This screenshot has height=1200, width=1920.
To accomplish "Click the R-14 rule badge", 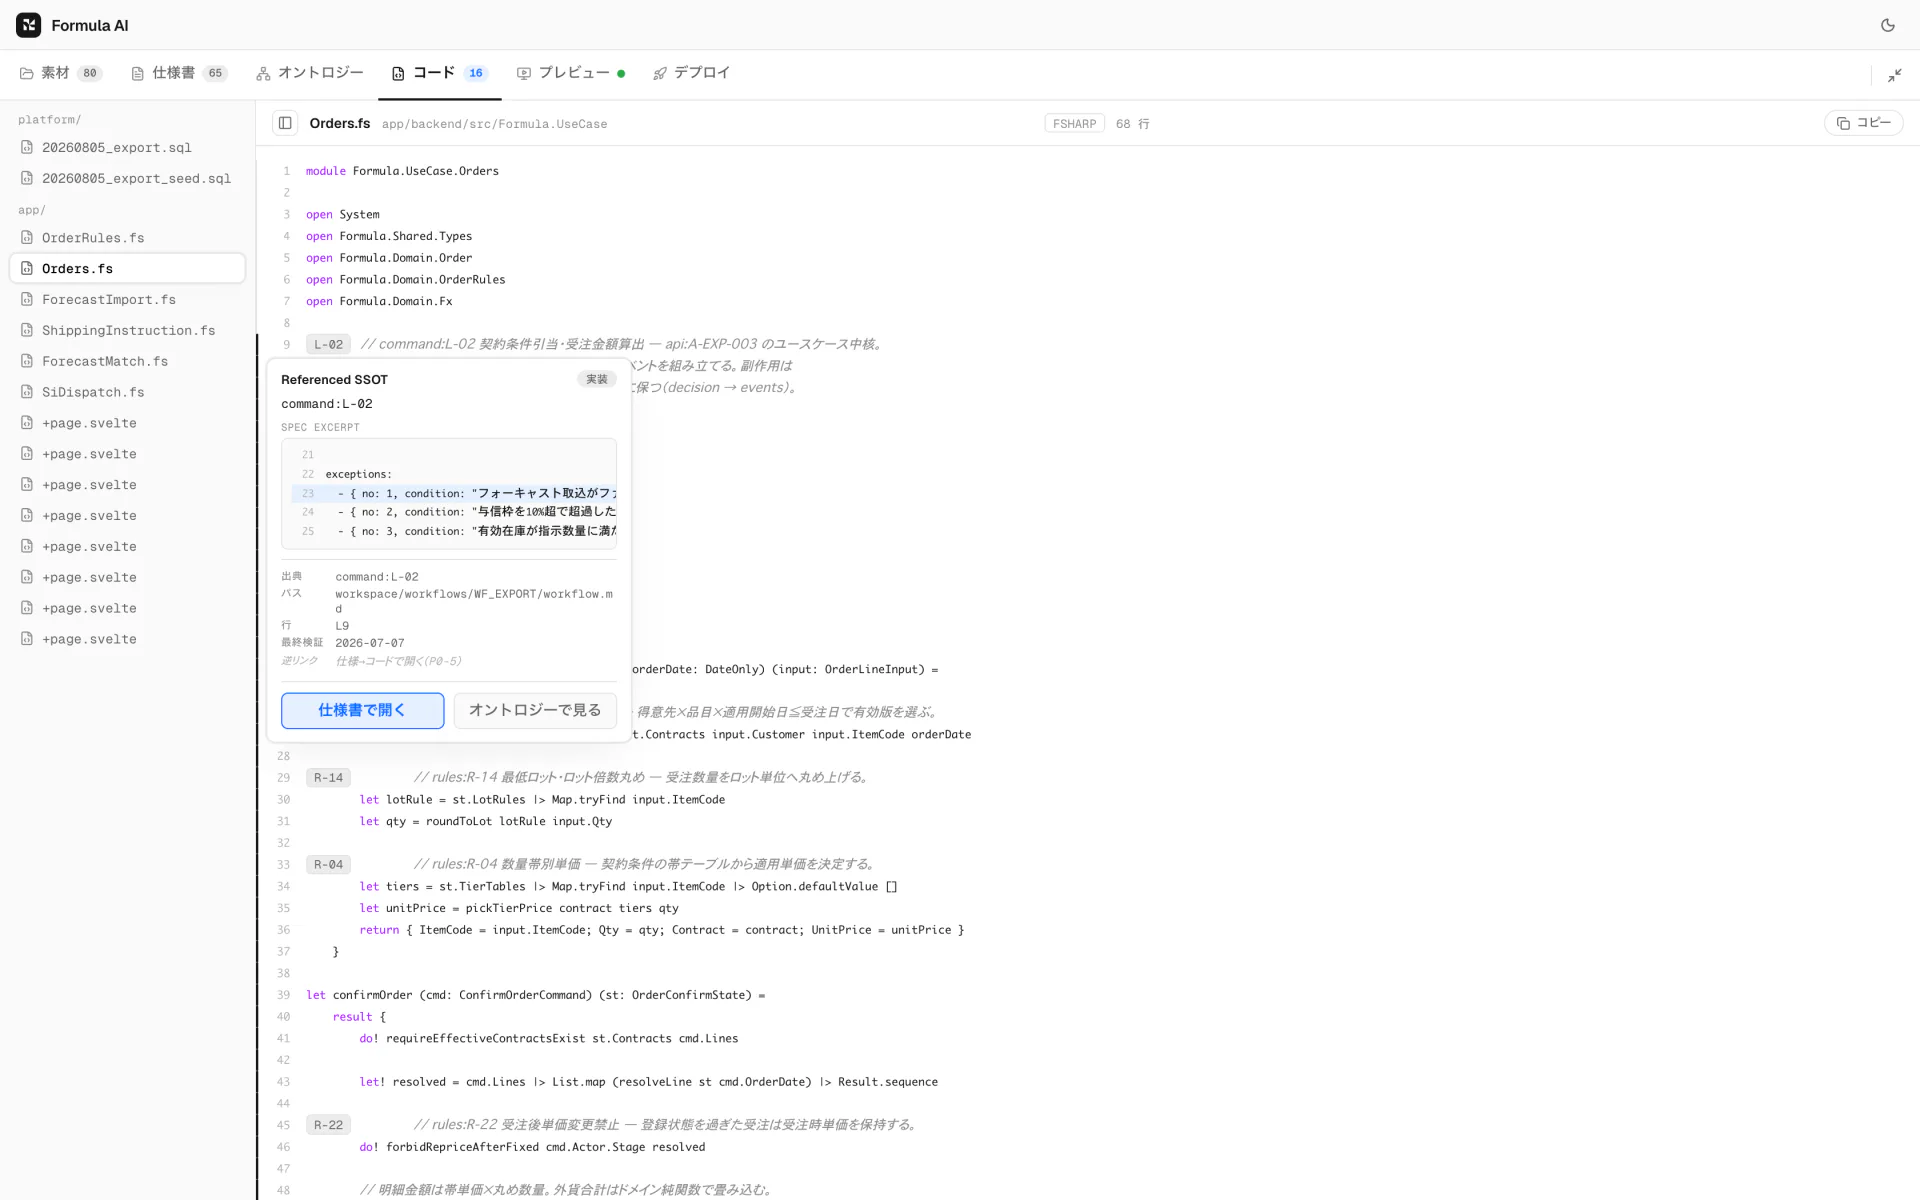I will [x=328, y=777].
